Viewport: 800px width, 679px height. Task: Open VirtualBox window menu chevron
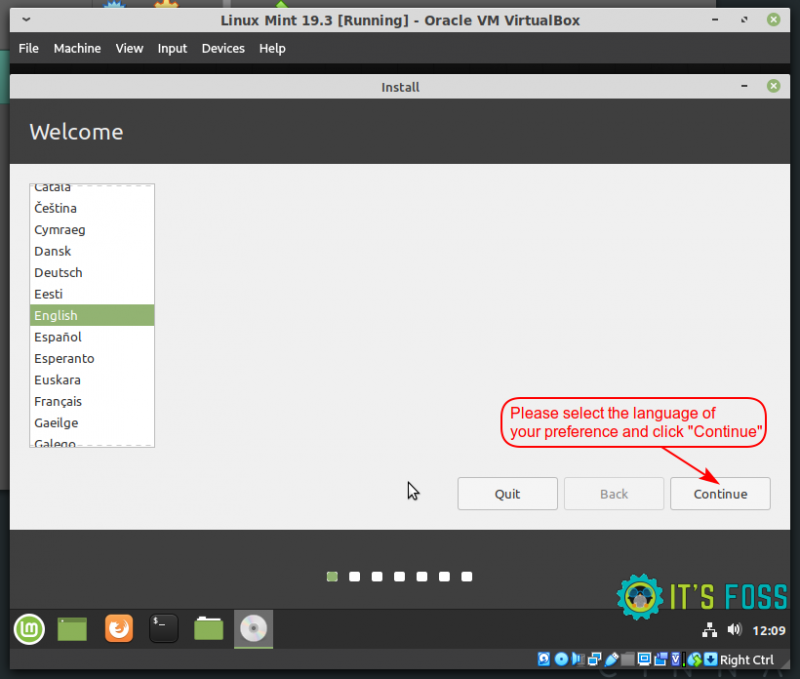[x=27, y=19]
